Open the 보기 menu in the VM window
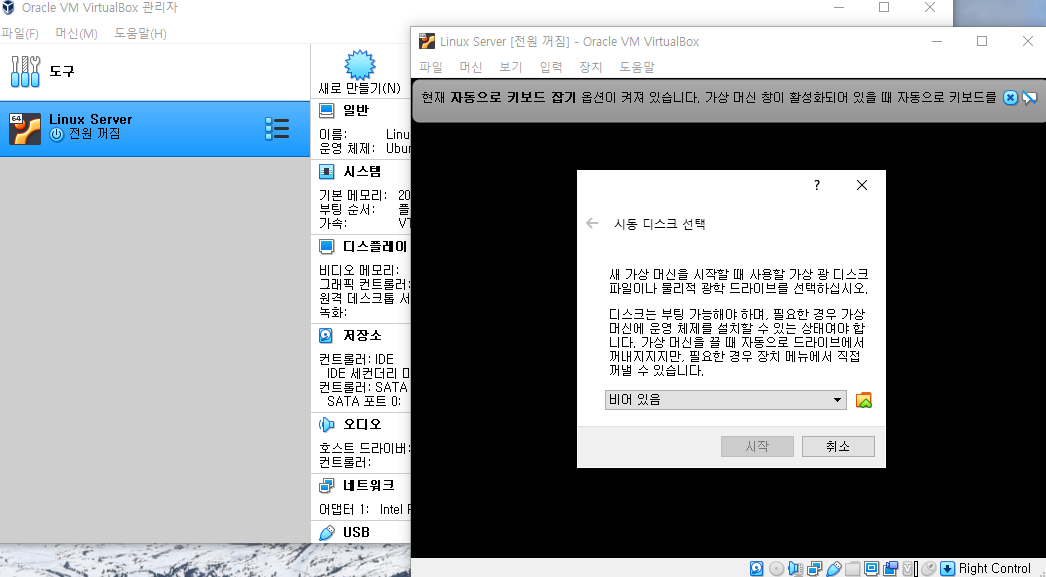This screenshot has height=577, width=1046. click(x=511, y=67)
